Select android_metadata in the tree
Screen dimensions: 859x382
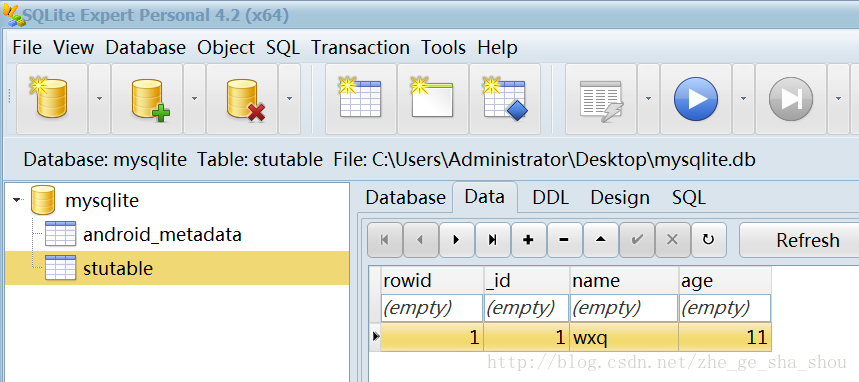pyautogui.click(x=162, y=235)
